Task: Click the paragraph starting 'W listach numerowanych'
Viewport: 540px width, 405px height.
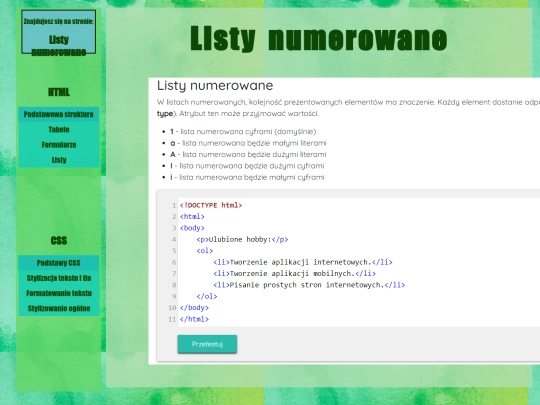Action: pyautogui.click(x=348, y=108)
